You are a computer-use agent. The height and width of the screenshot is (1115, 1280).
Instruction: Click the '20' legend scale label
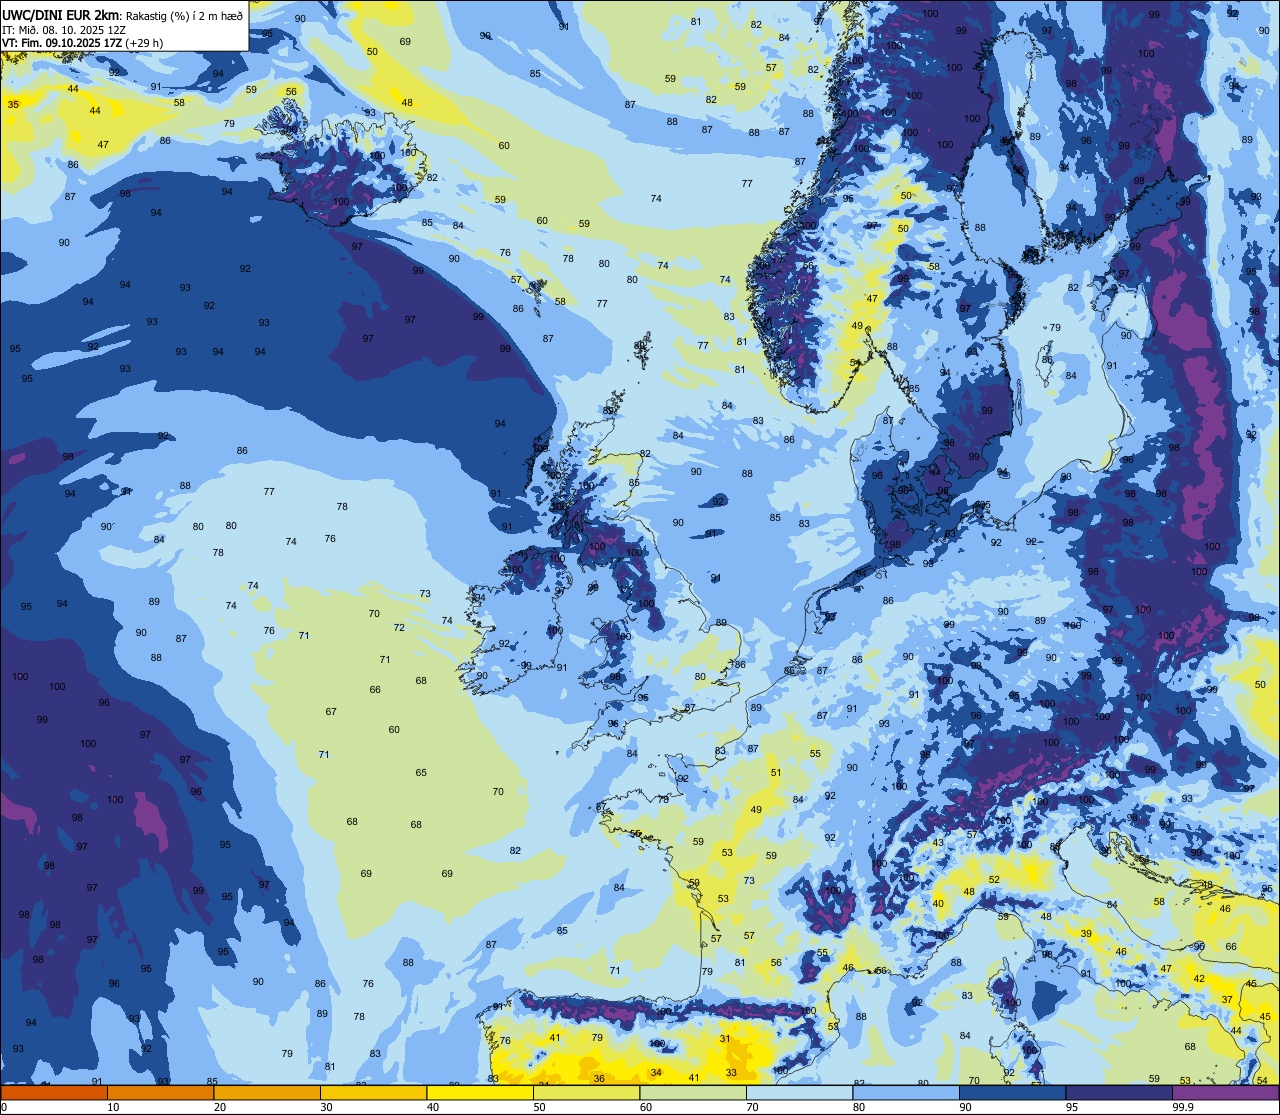[x=220, y=1107]
